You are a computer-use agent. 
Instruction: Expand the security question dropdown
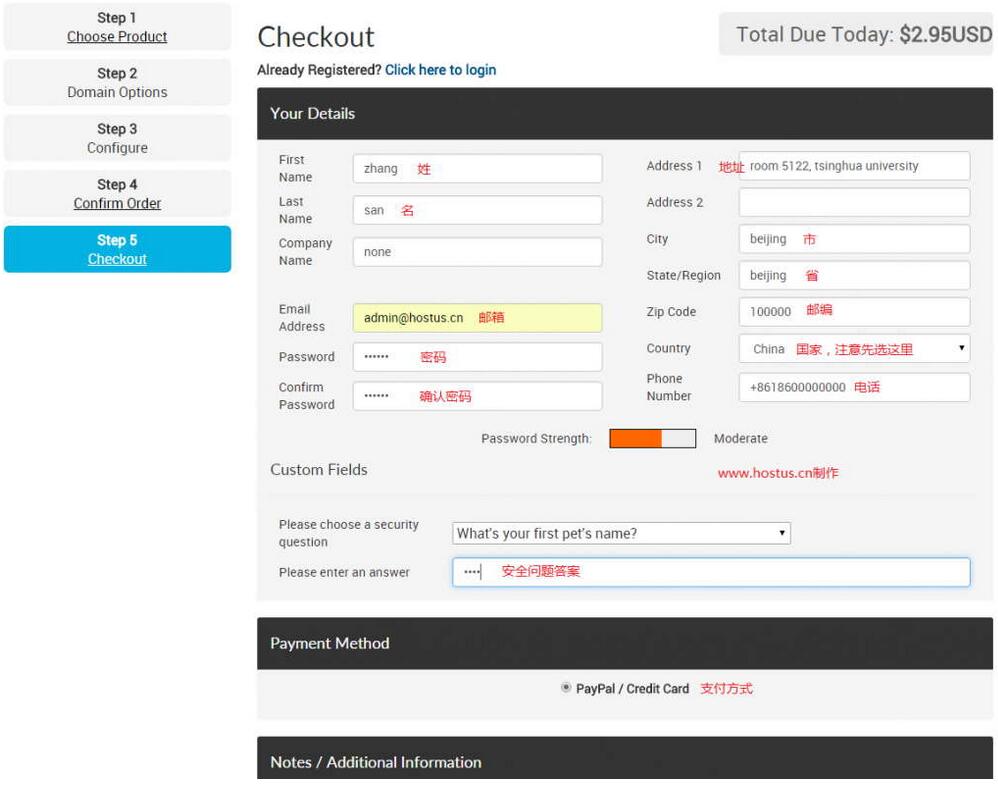pyautogui.click(x=621, y=533)
